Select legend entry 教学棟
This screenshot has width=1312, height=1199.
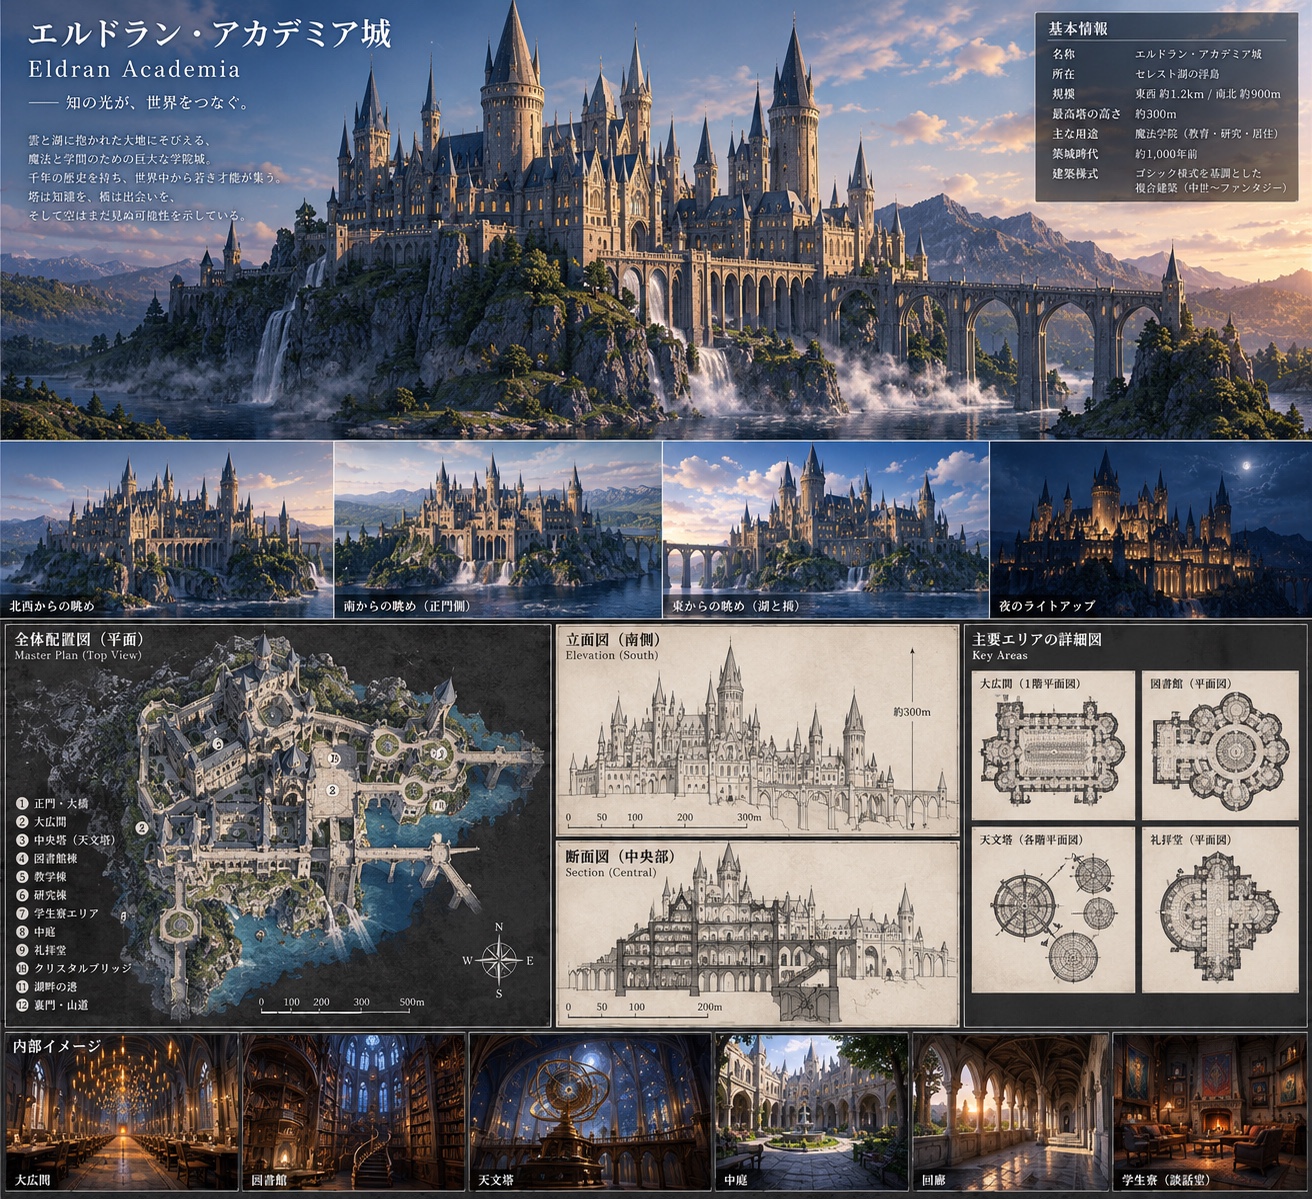(x=41, y=876)
